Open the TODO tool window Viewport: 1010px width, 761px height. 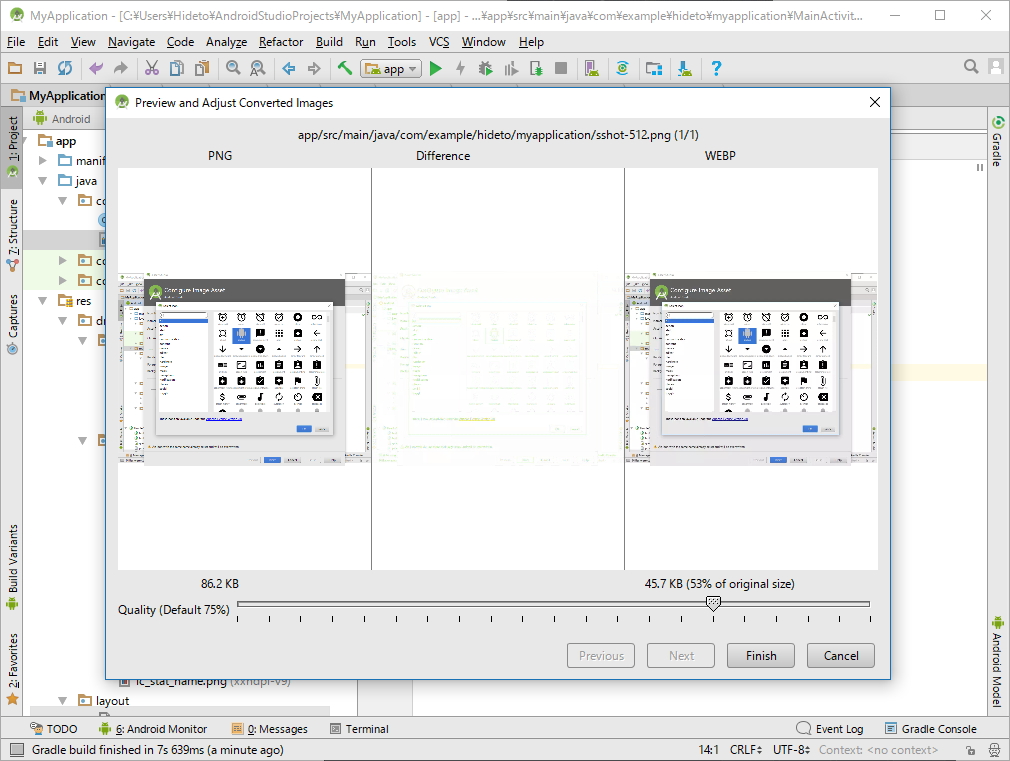54,729
